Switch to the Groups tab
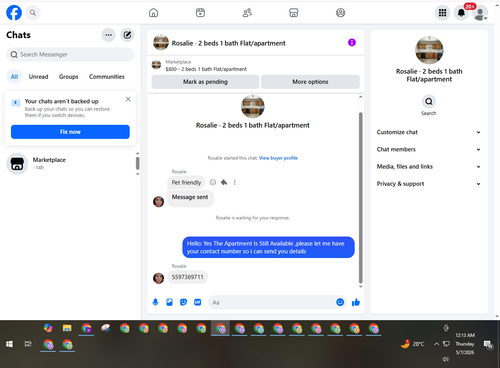The width and height of the screenshot is (500, 368). point(69,77)
